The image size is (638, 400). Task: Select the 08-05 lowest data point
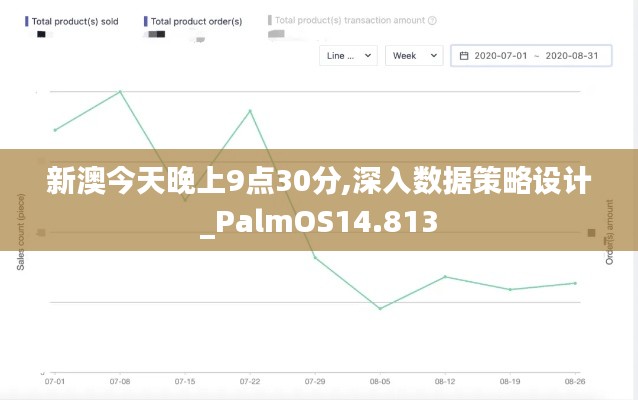tap(380, 308)
